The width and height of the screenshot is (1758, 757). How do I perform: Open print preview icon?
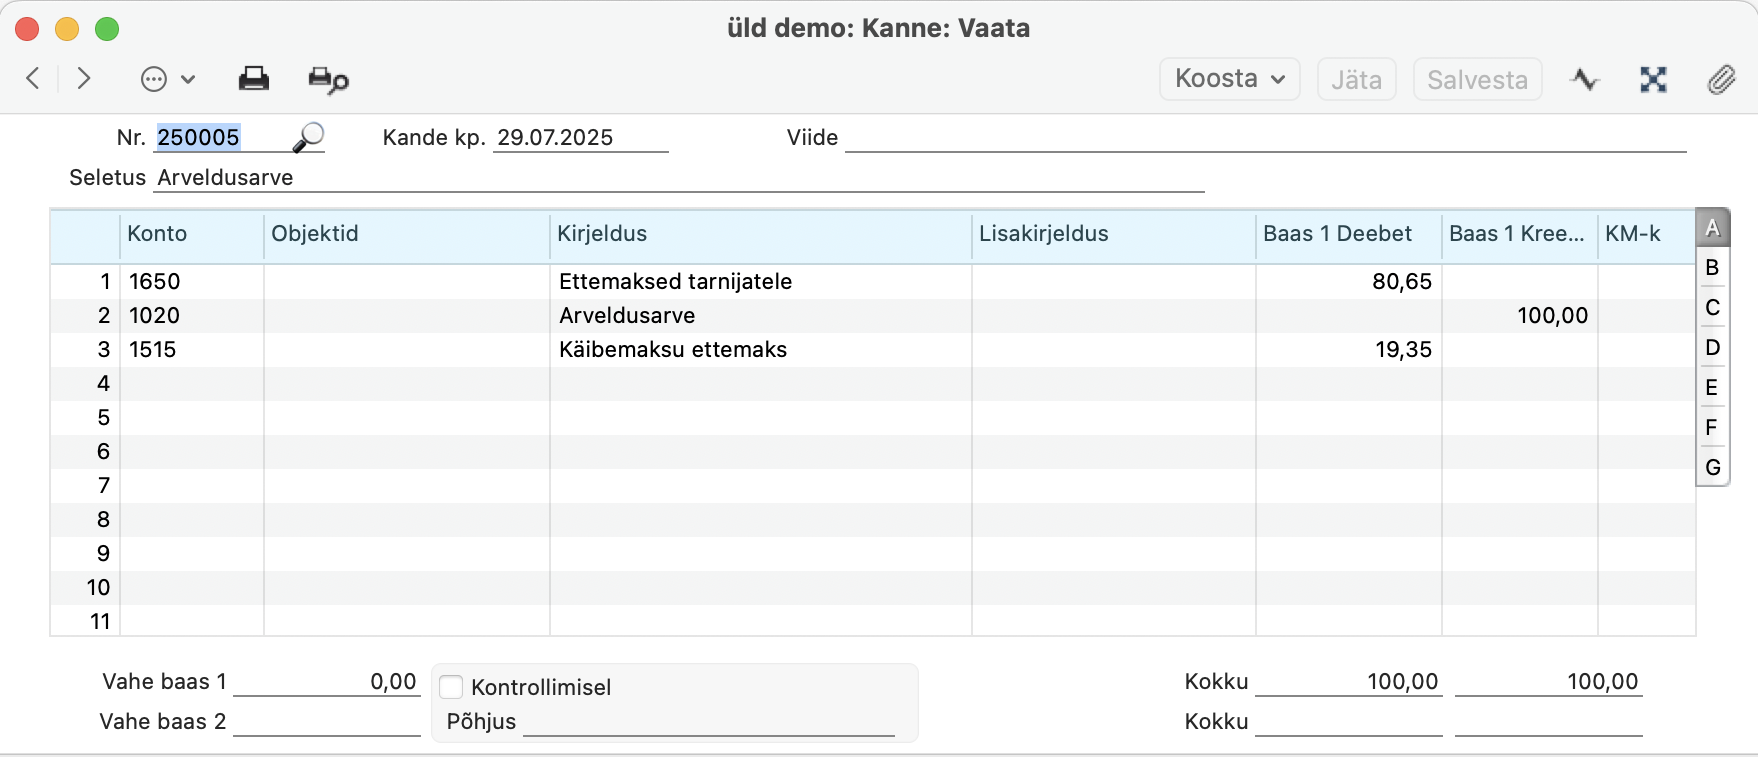[x=328, y=80]
